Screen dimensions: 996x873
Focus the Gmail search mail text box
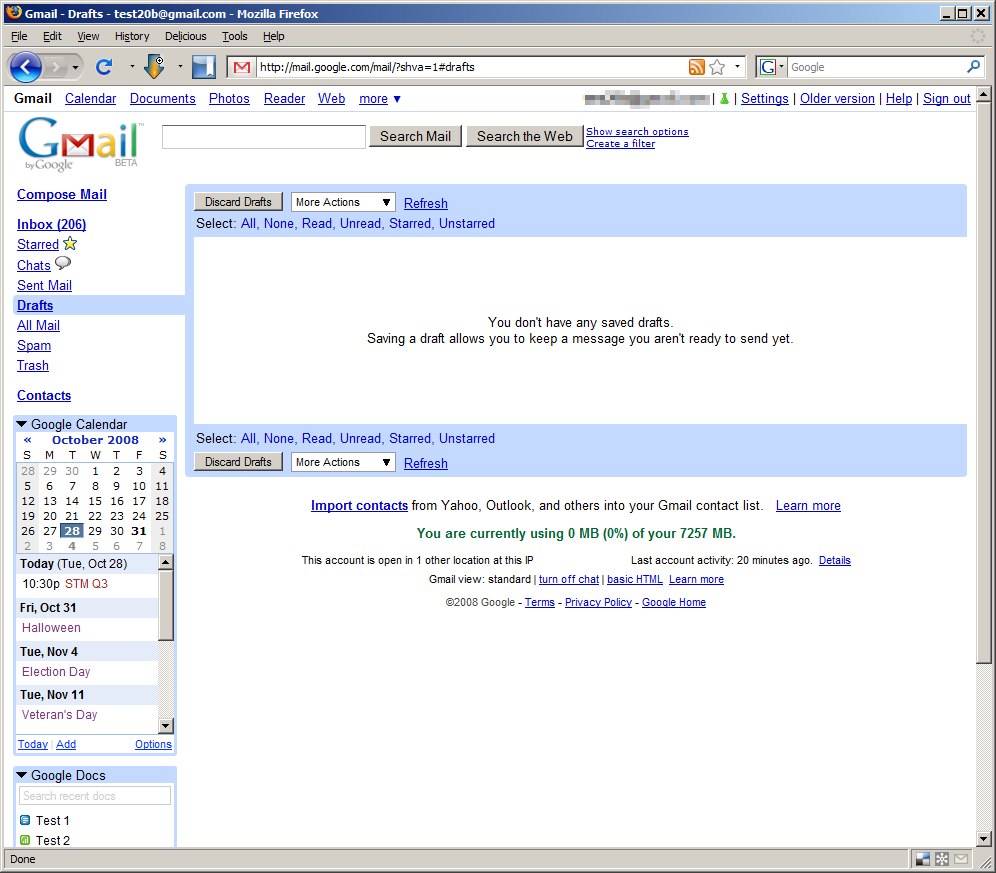click(264, 137)
